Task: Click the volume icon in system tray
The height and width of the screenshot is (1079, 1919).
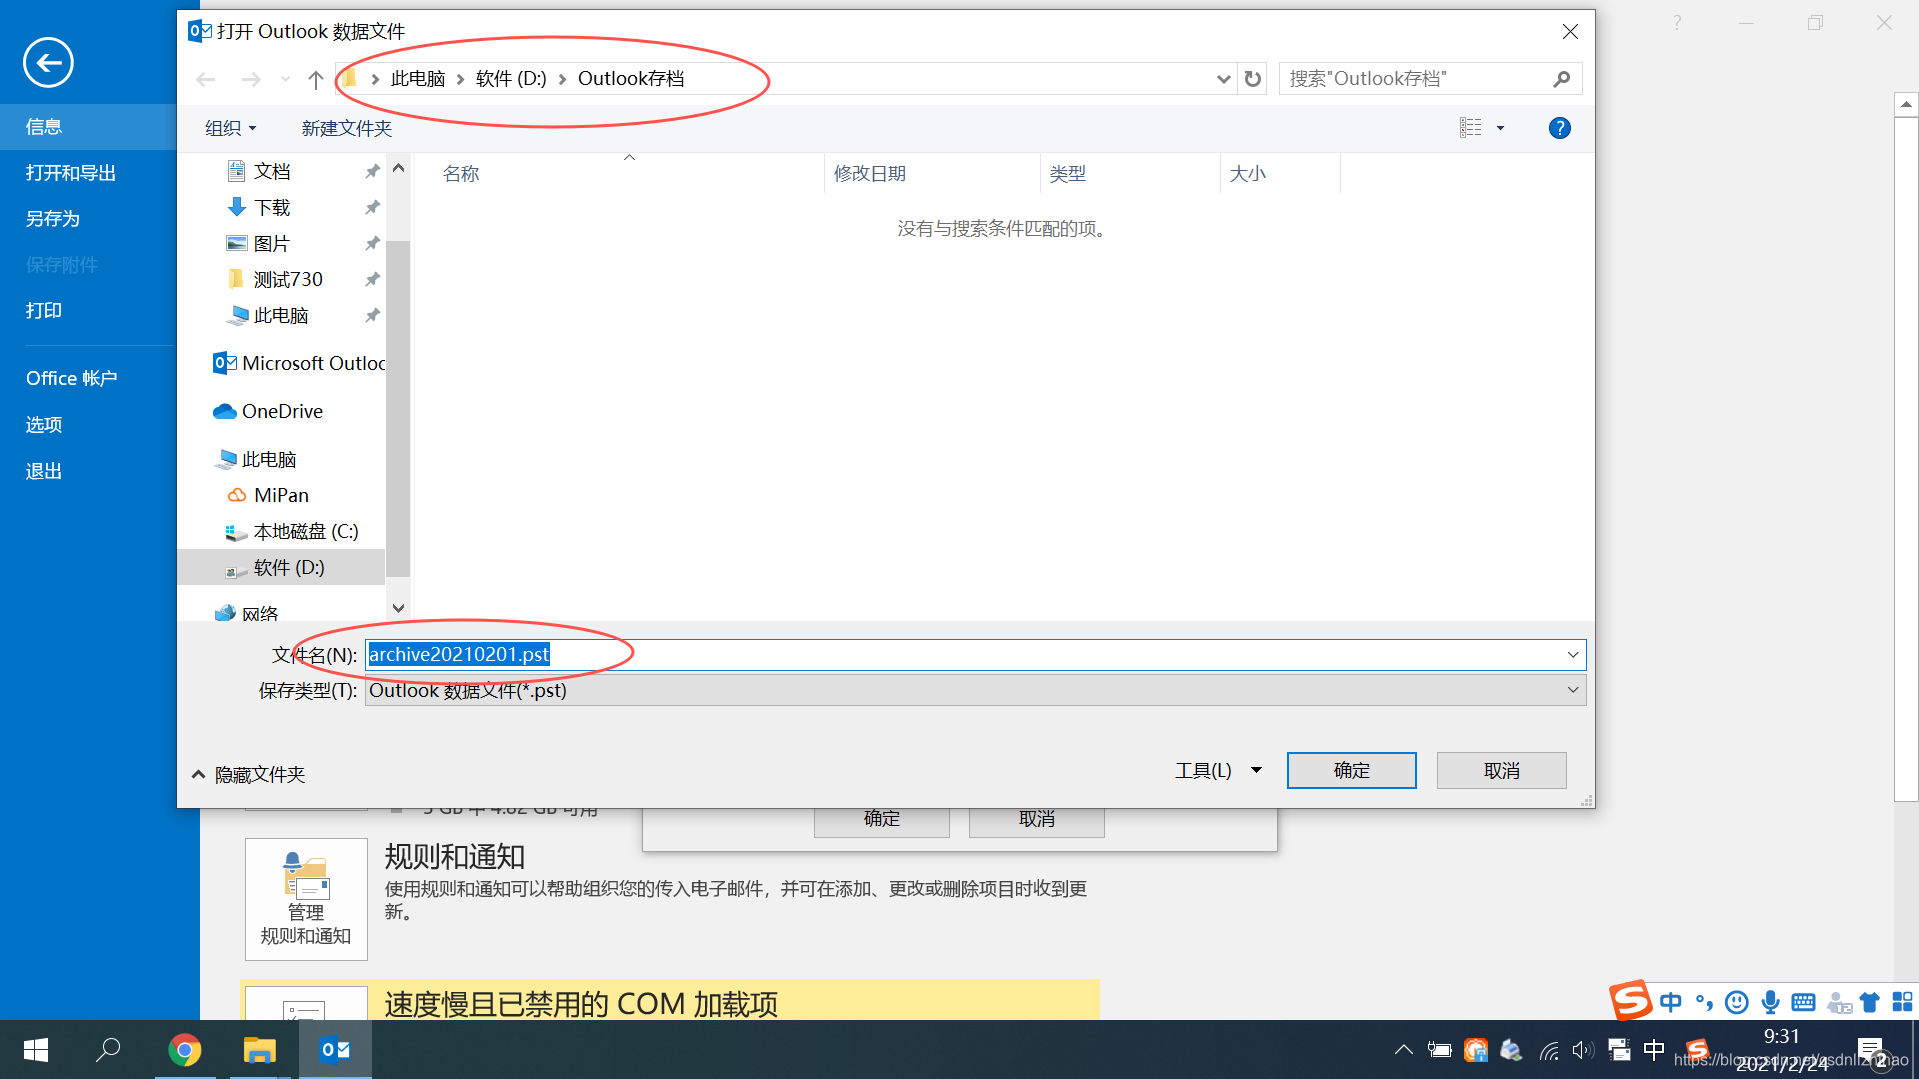Action: click(1582, 1050)
